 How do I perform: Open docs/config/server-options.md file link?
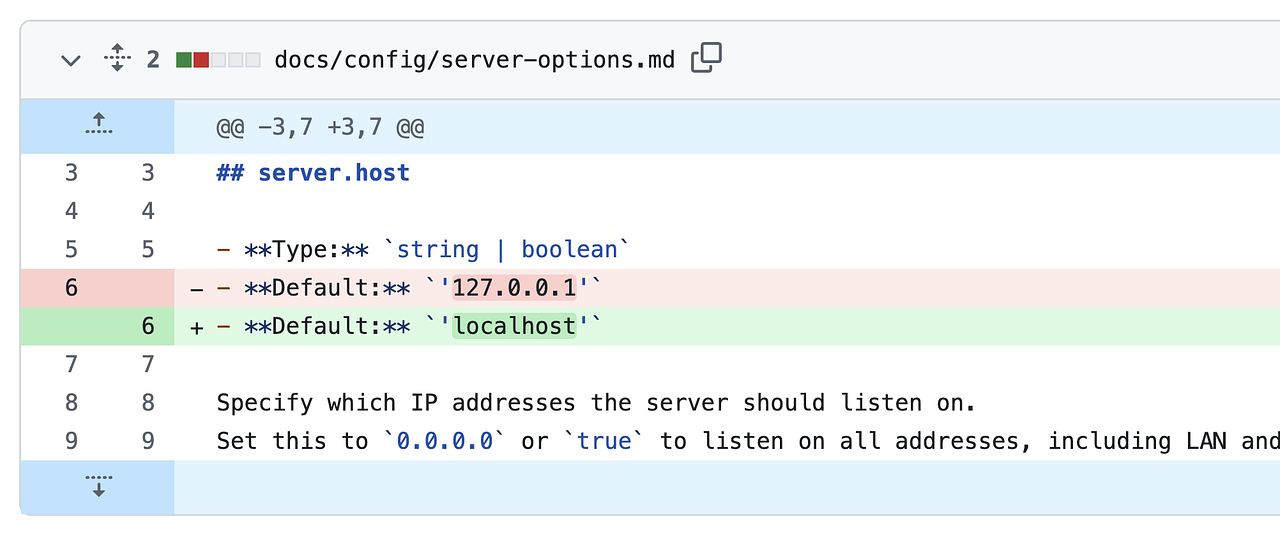coord(474,60)
